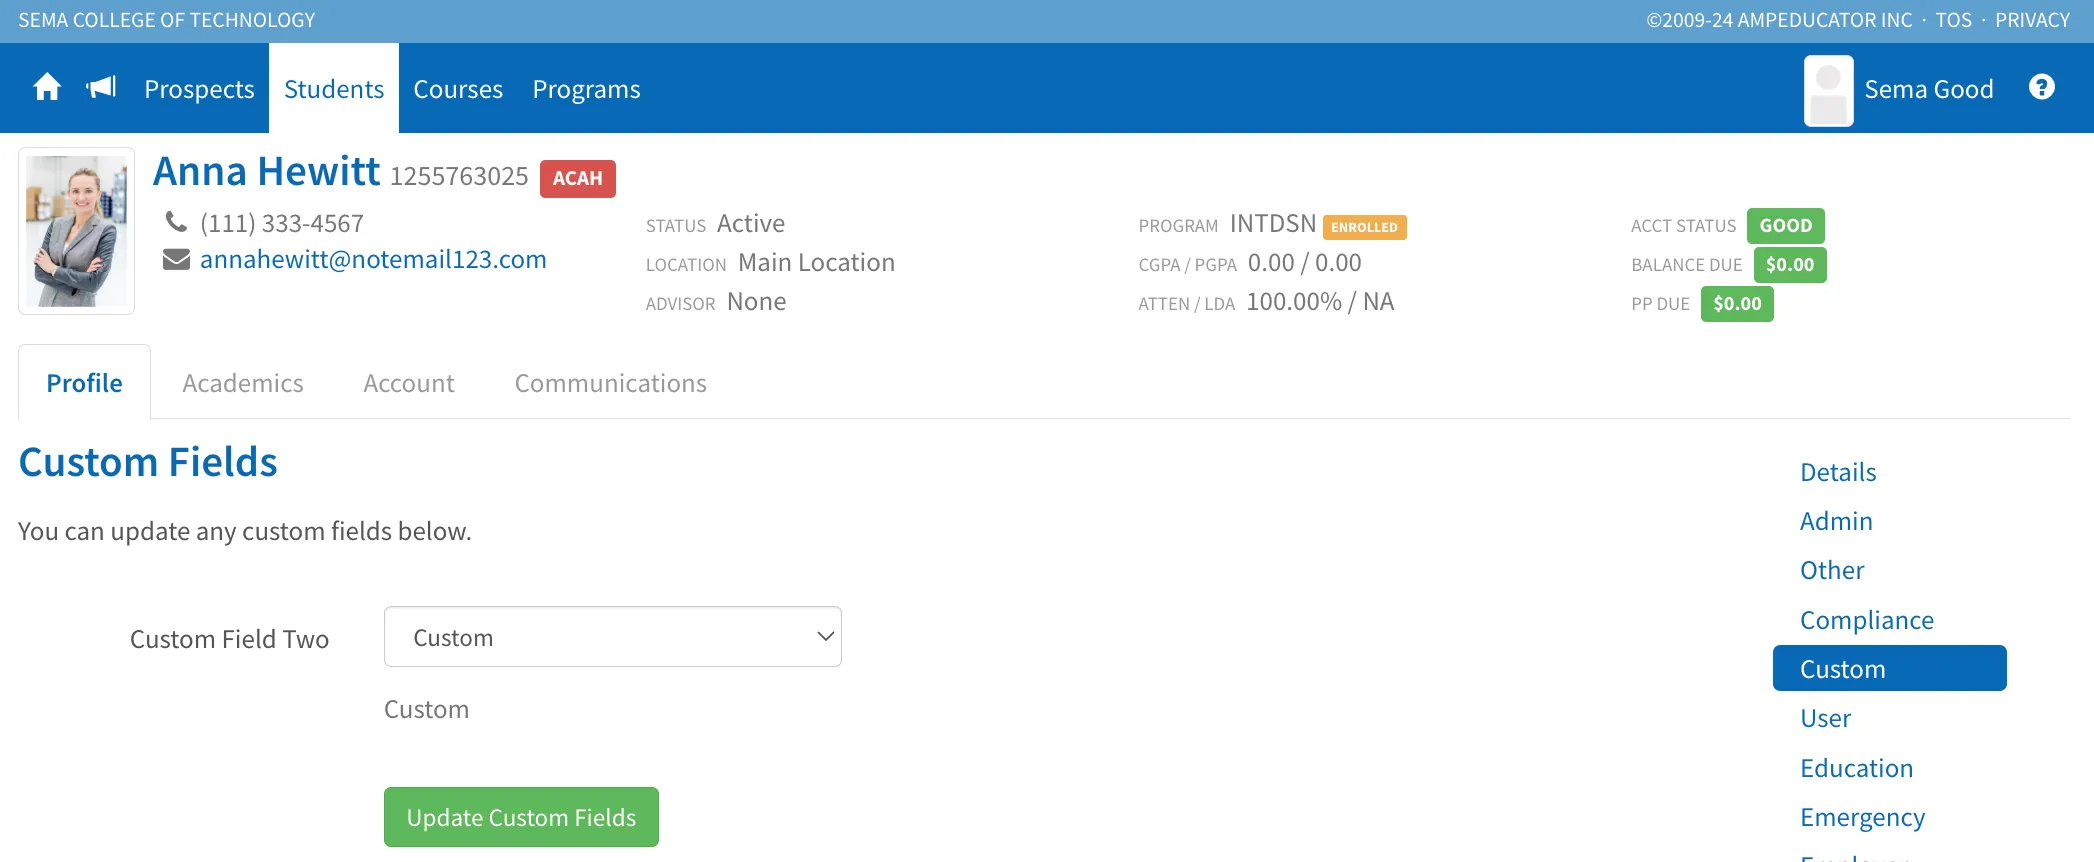Click the INTDSN program code
The height and width of the screenshot is (862, 2094).
point(1273,223)
